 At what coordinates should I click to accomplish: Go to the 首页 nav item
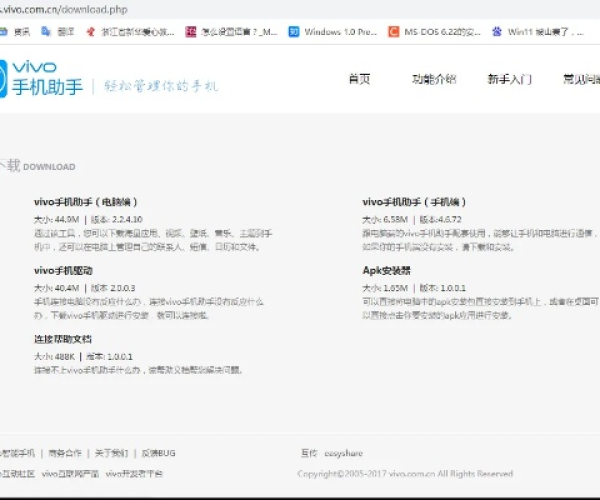(x=359, y=79)
